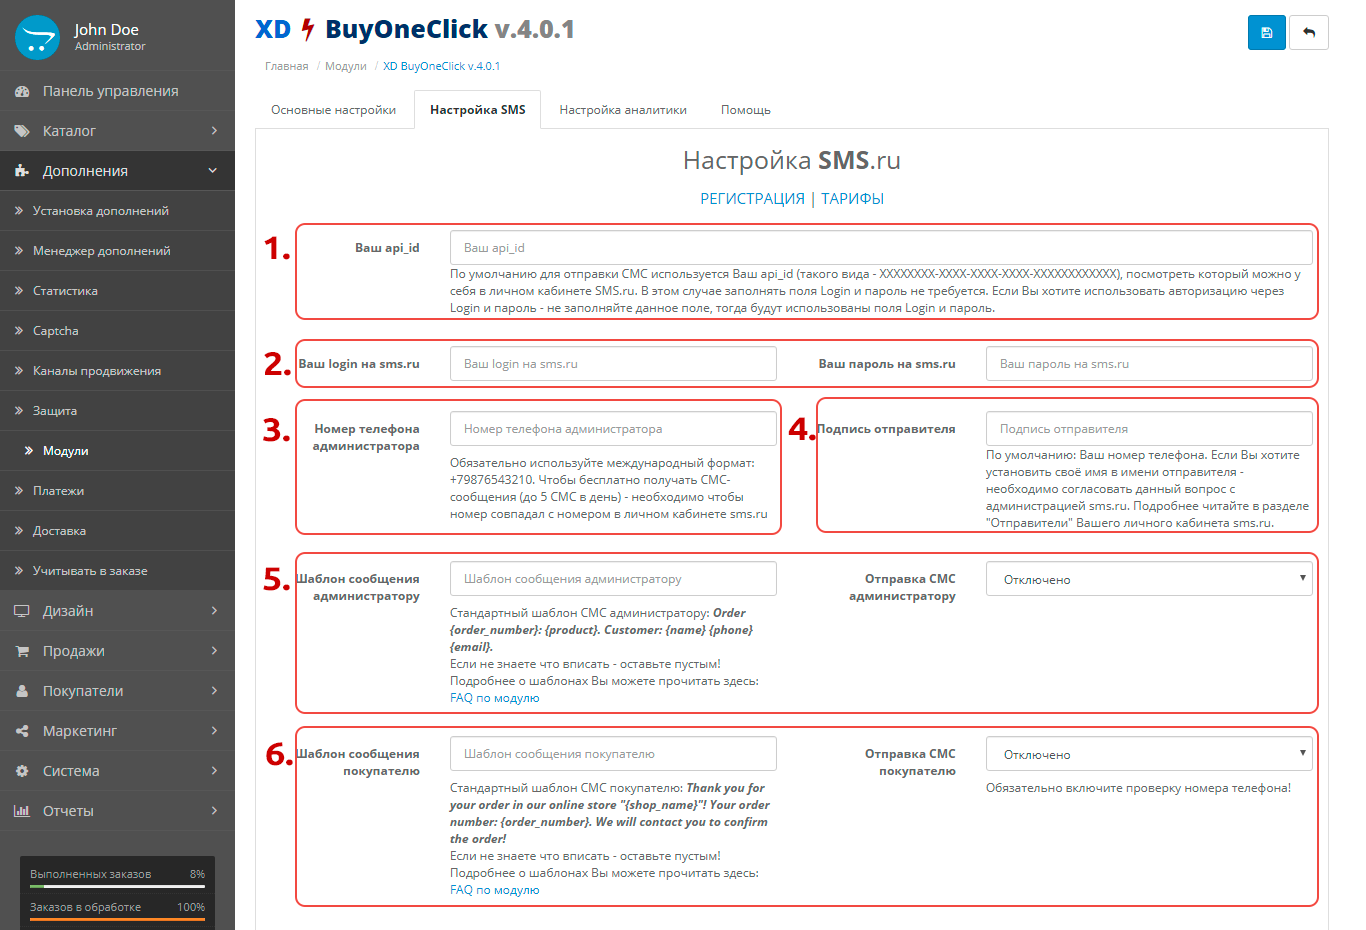The width and height of the screenshot is (1366, 930).
Task: Click the monitor icon beside Дизайн
Action: (22, 611)
